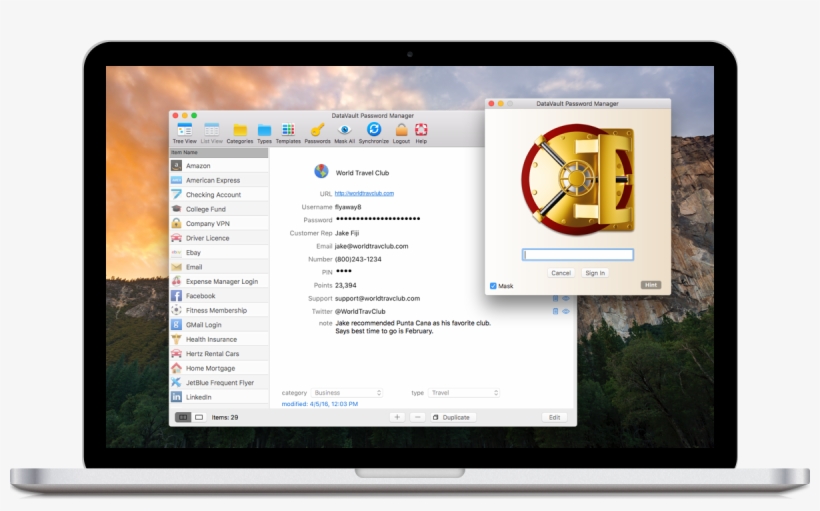Image resolution: width=820 pixels, height=511 pixels.
Task: Click the World Travel Club globe icon
Action: (321, 171)
